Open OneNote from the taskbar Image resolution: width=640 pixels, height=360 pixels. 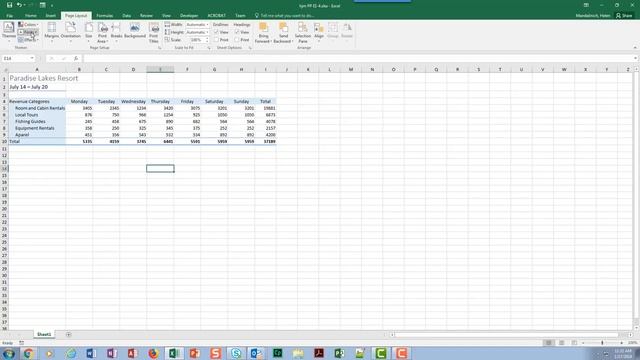pos(111,353)
